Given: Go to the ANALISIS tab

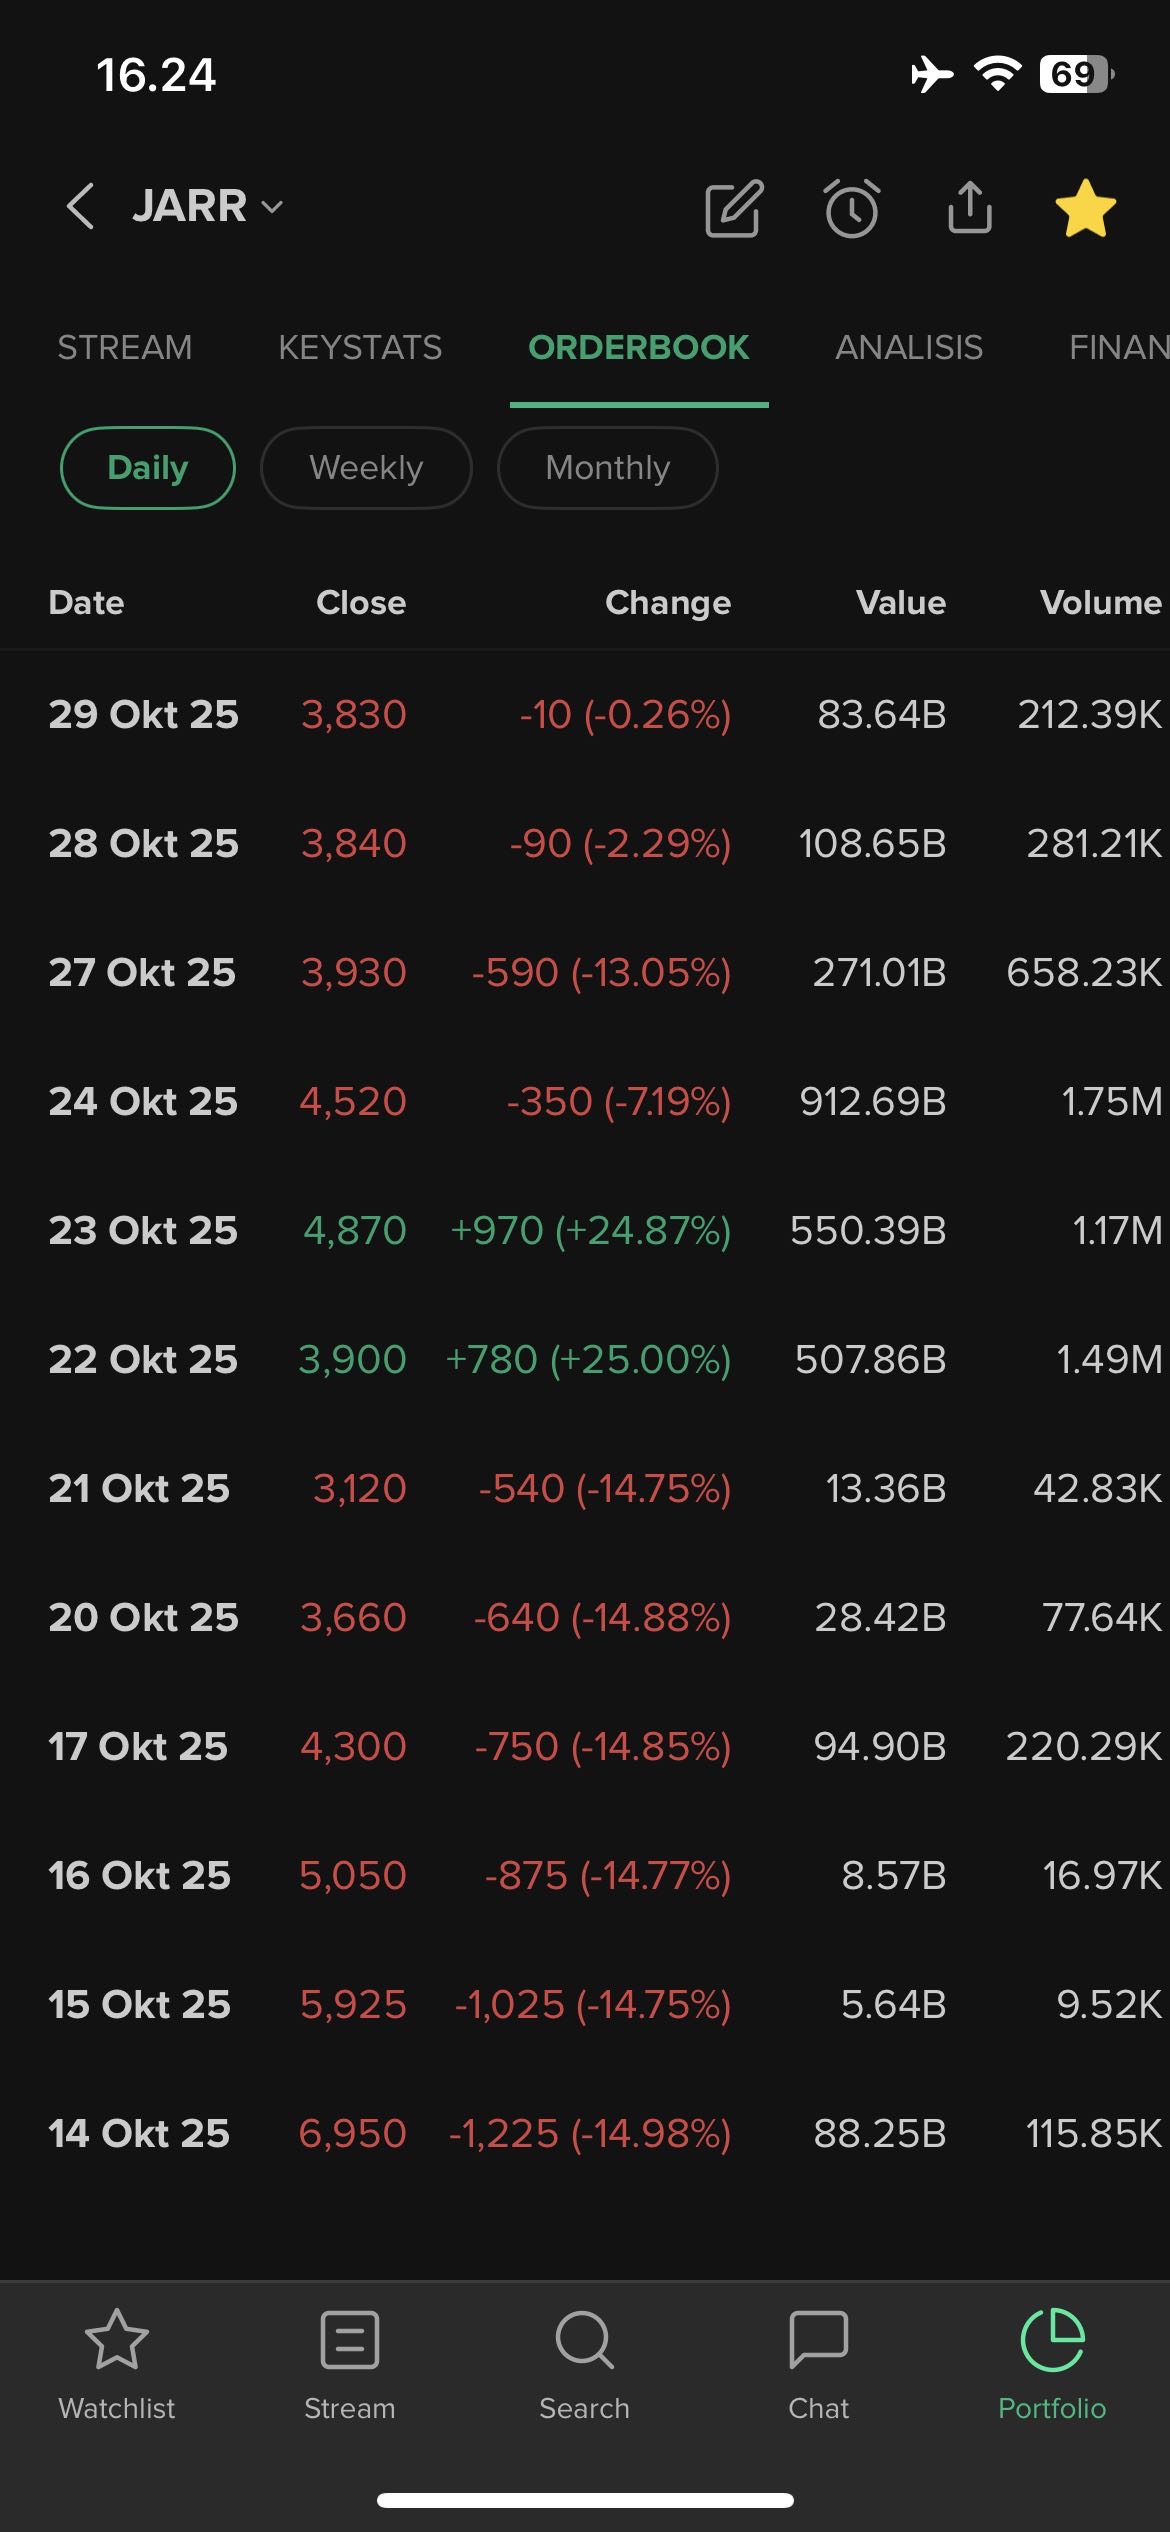Looking at the screenshot, I should (909, 348).
